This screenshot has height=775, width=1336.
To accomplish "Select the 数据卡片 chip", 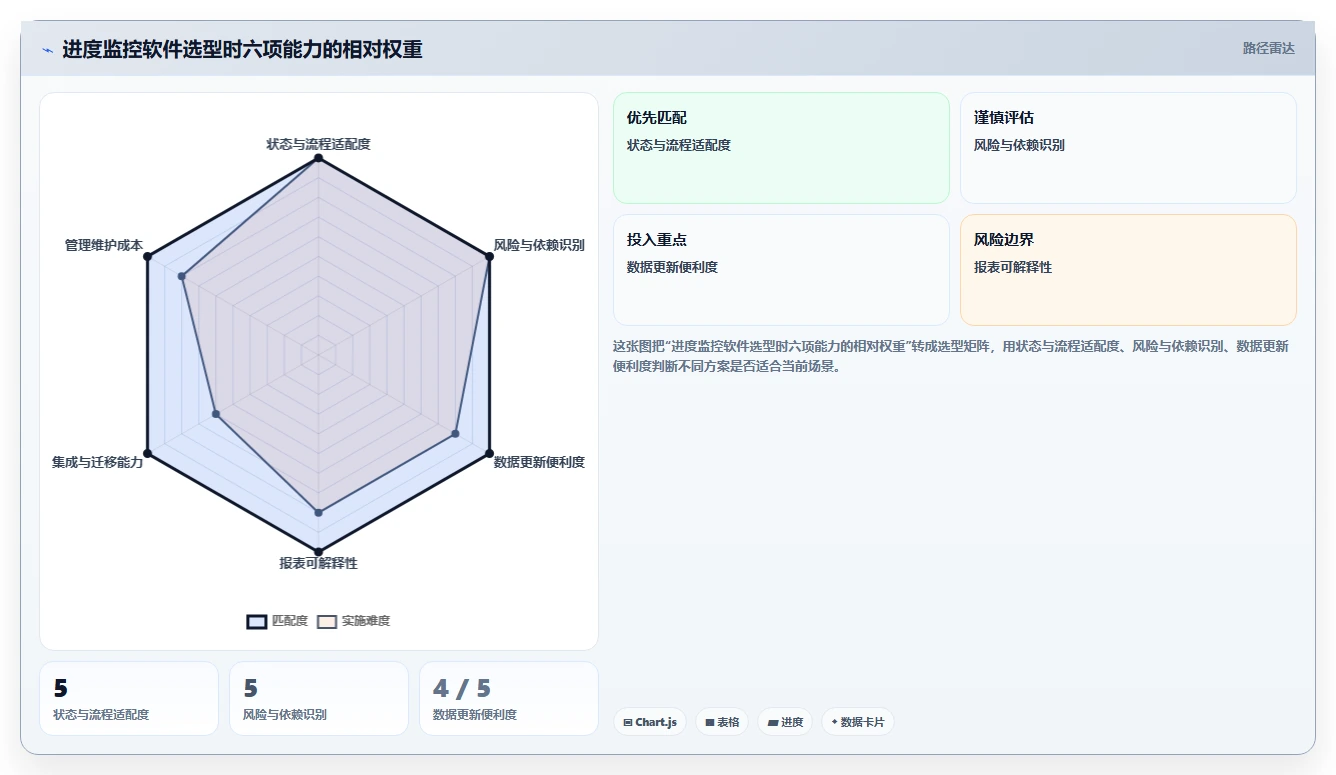I will coord(857,722).
